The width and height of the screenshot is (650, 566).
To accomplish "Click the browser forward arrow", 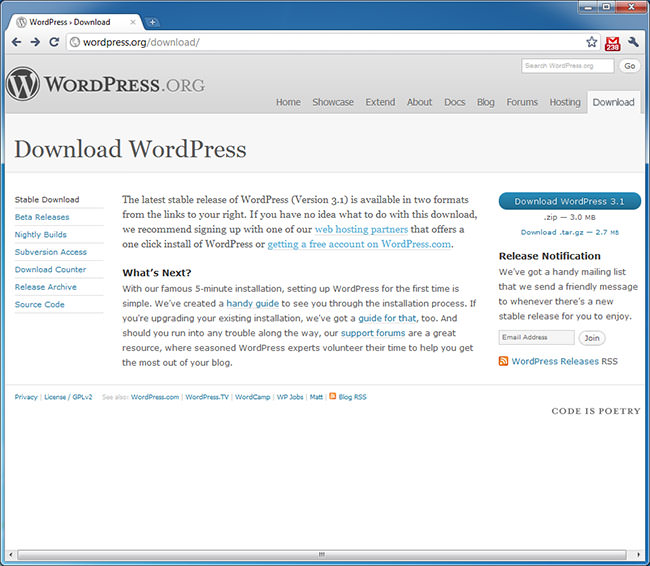I will 35,42.
